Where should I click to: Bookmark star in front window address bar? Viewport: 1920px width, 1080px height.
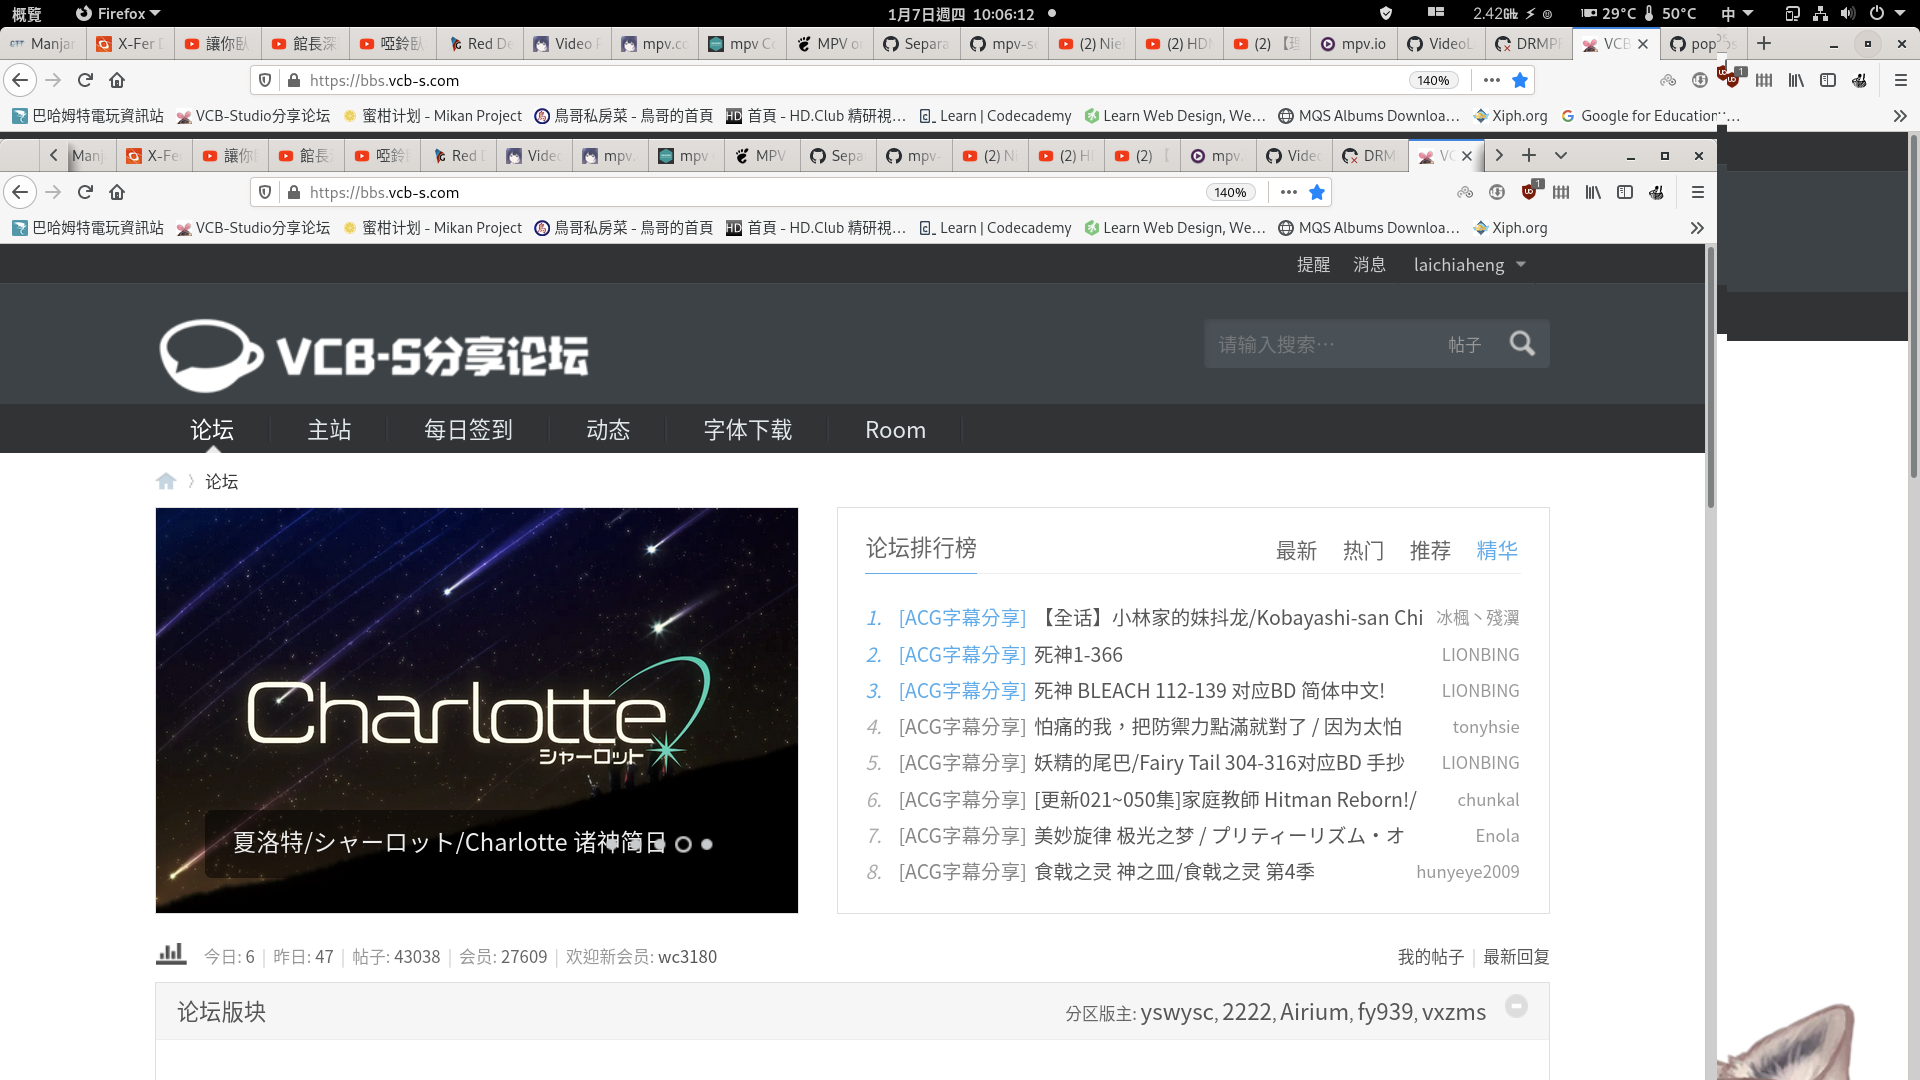(1317, 192)
